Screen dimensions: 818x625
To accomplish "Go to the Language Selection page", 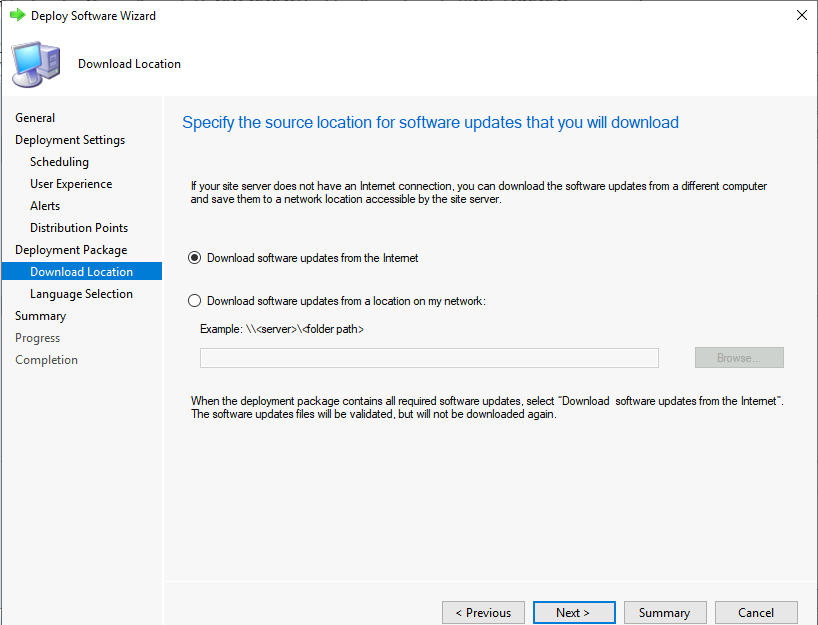I will 81,294.
